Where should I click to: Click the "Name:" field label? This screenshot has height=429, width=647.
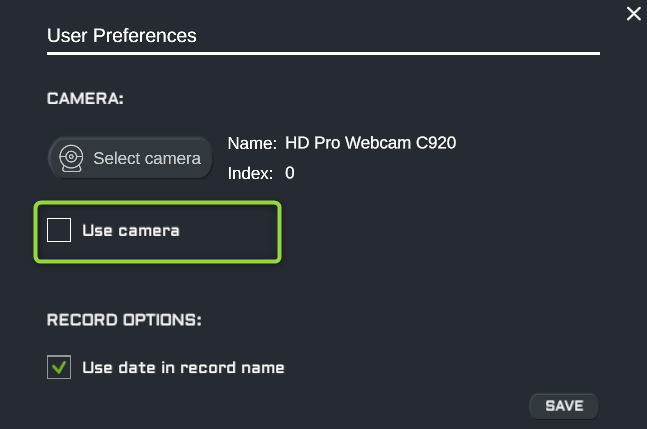click(x=252, y=144)
